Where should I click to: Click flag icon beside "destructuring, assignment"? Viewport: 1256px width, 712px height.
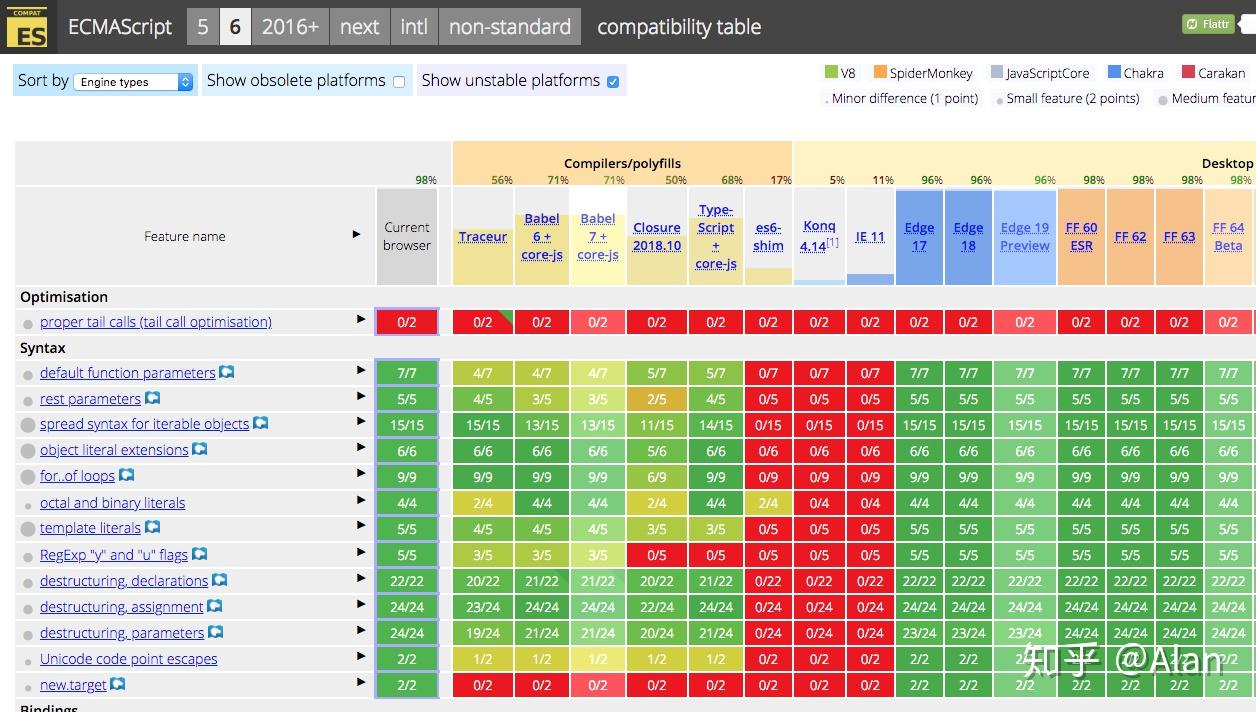[214, 606]
